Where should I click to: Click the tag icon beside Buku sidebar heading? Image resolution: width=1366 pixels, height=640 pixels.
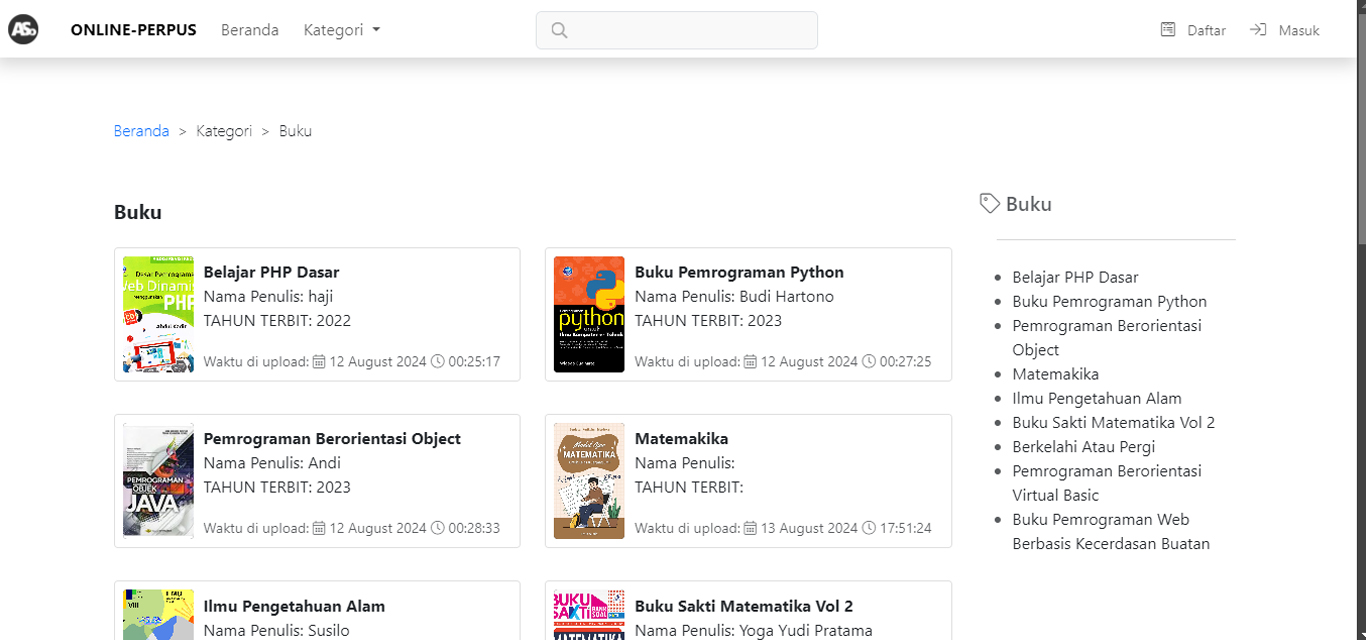(x=989, y=203)
